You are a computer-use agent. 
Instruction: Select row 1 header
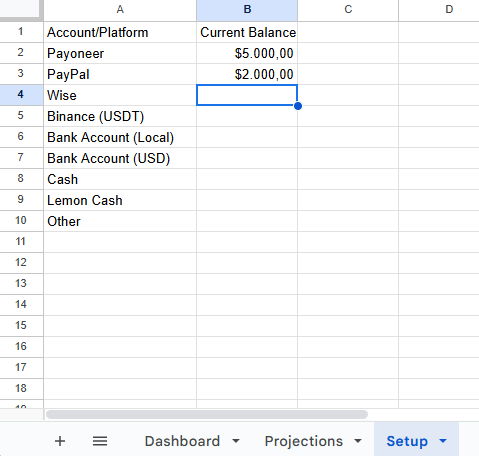tap(21, 32)
